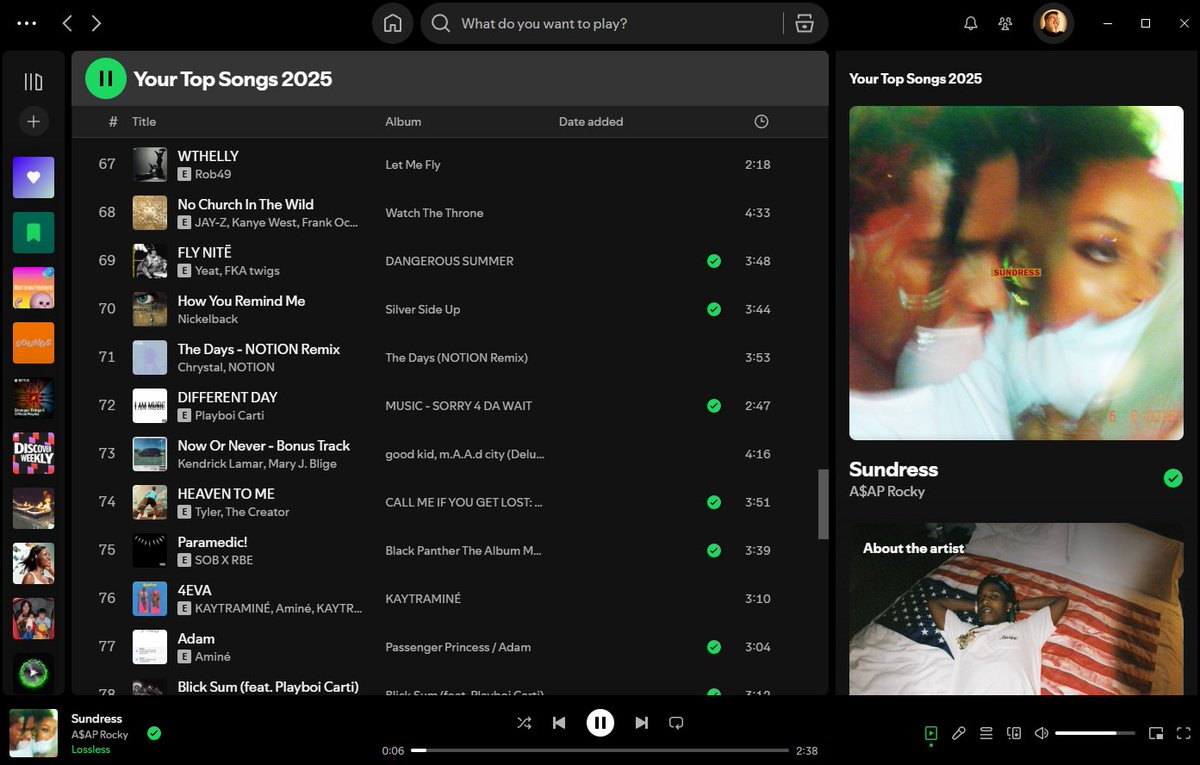Sort by Date added column header
The image size is (1200, 765).
pyautogui.click(x=591, y=122)
